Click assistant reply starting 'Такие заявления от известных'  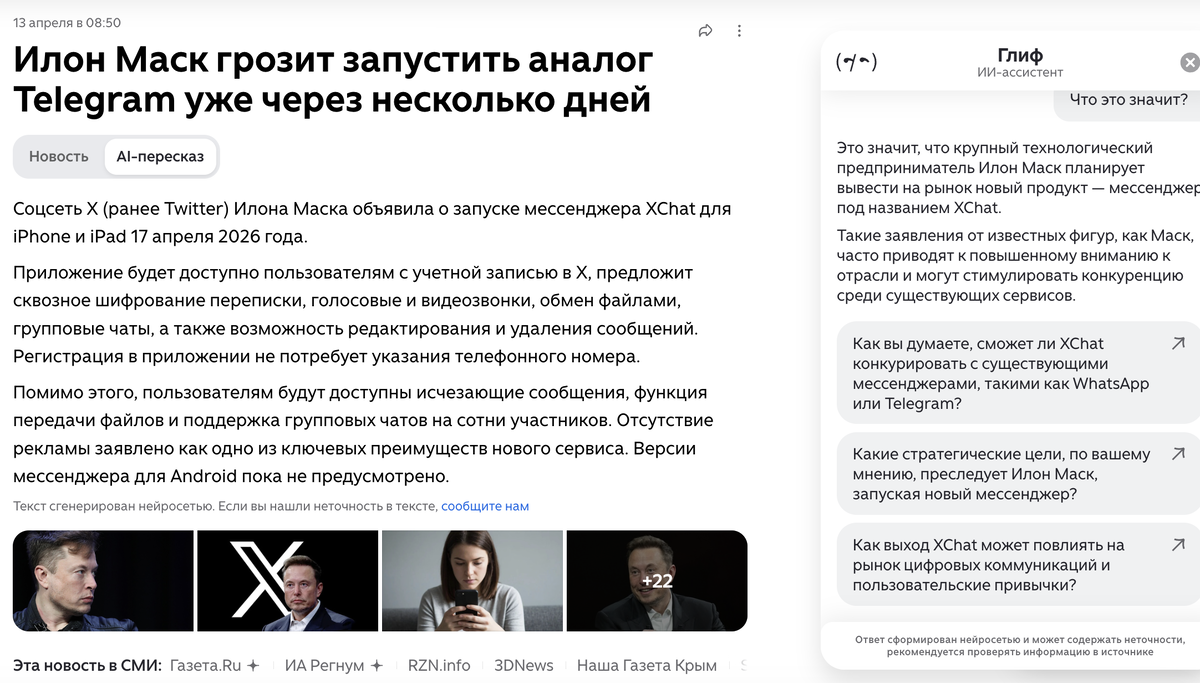(x=1018, y=266)
